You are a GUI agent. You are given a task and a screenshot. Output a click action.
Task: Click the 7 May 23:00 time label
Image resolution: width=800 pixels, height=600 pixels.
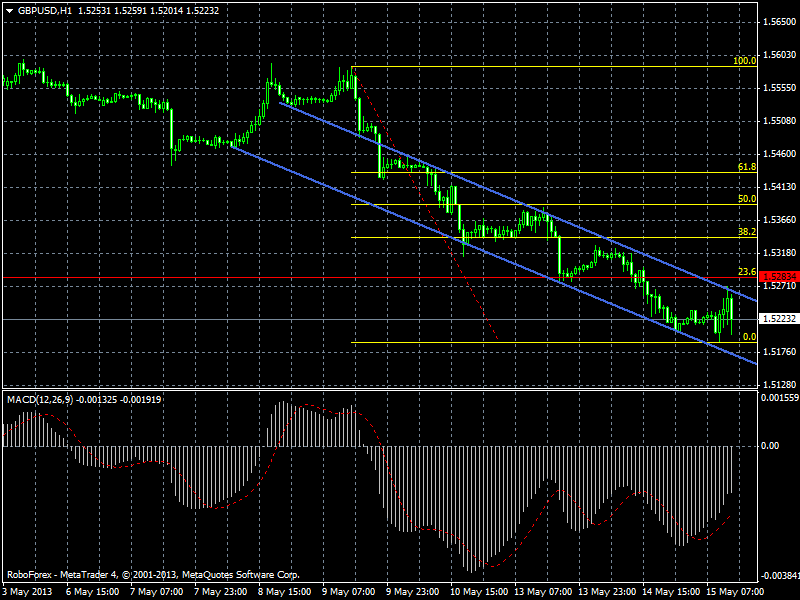tap(220, 592)
